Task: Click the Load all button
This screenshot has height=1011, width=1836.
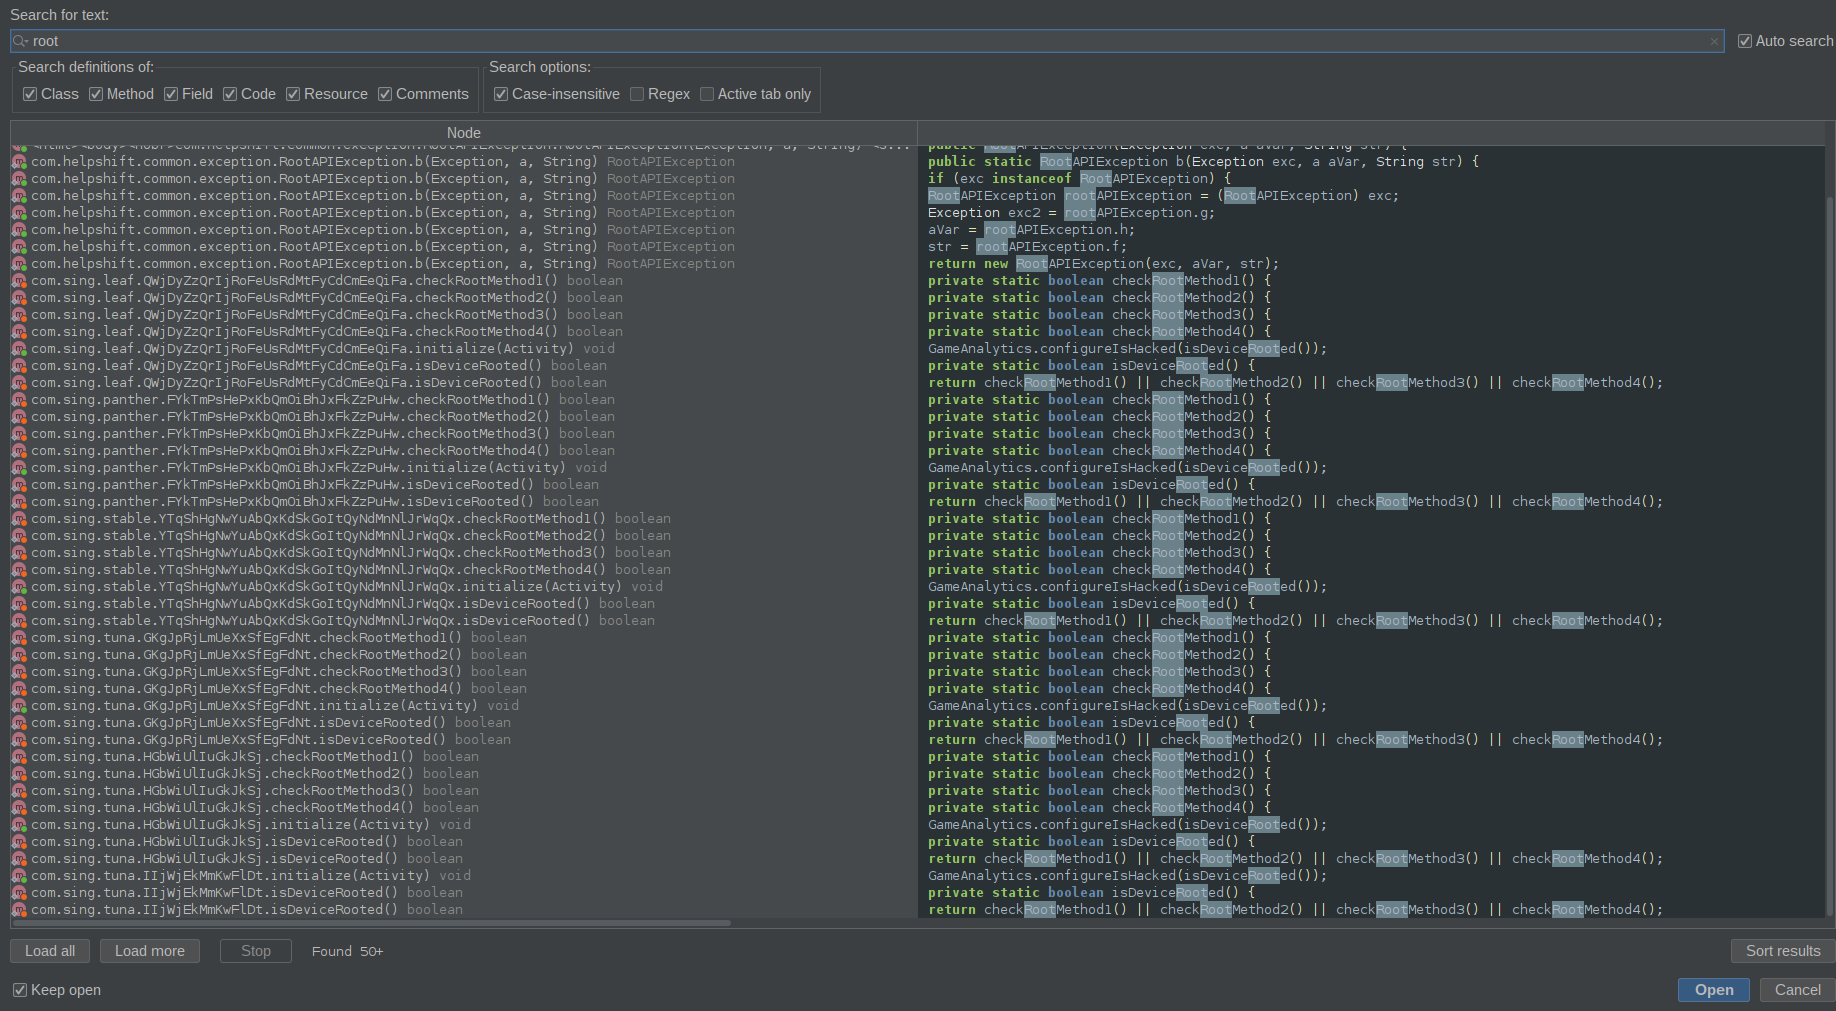Action: pos(50,951)
